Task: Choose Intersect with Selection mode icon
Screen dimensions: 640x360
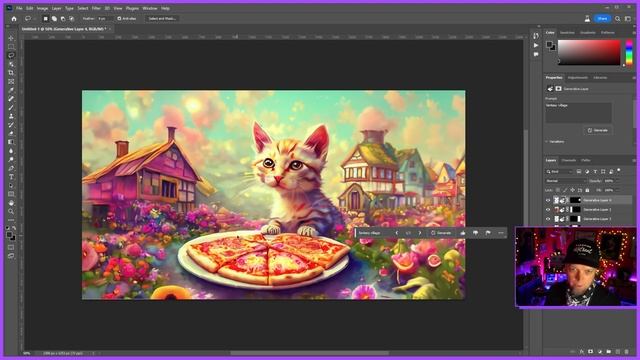Action: (71, 19)
